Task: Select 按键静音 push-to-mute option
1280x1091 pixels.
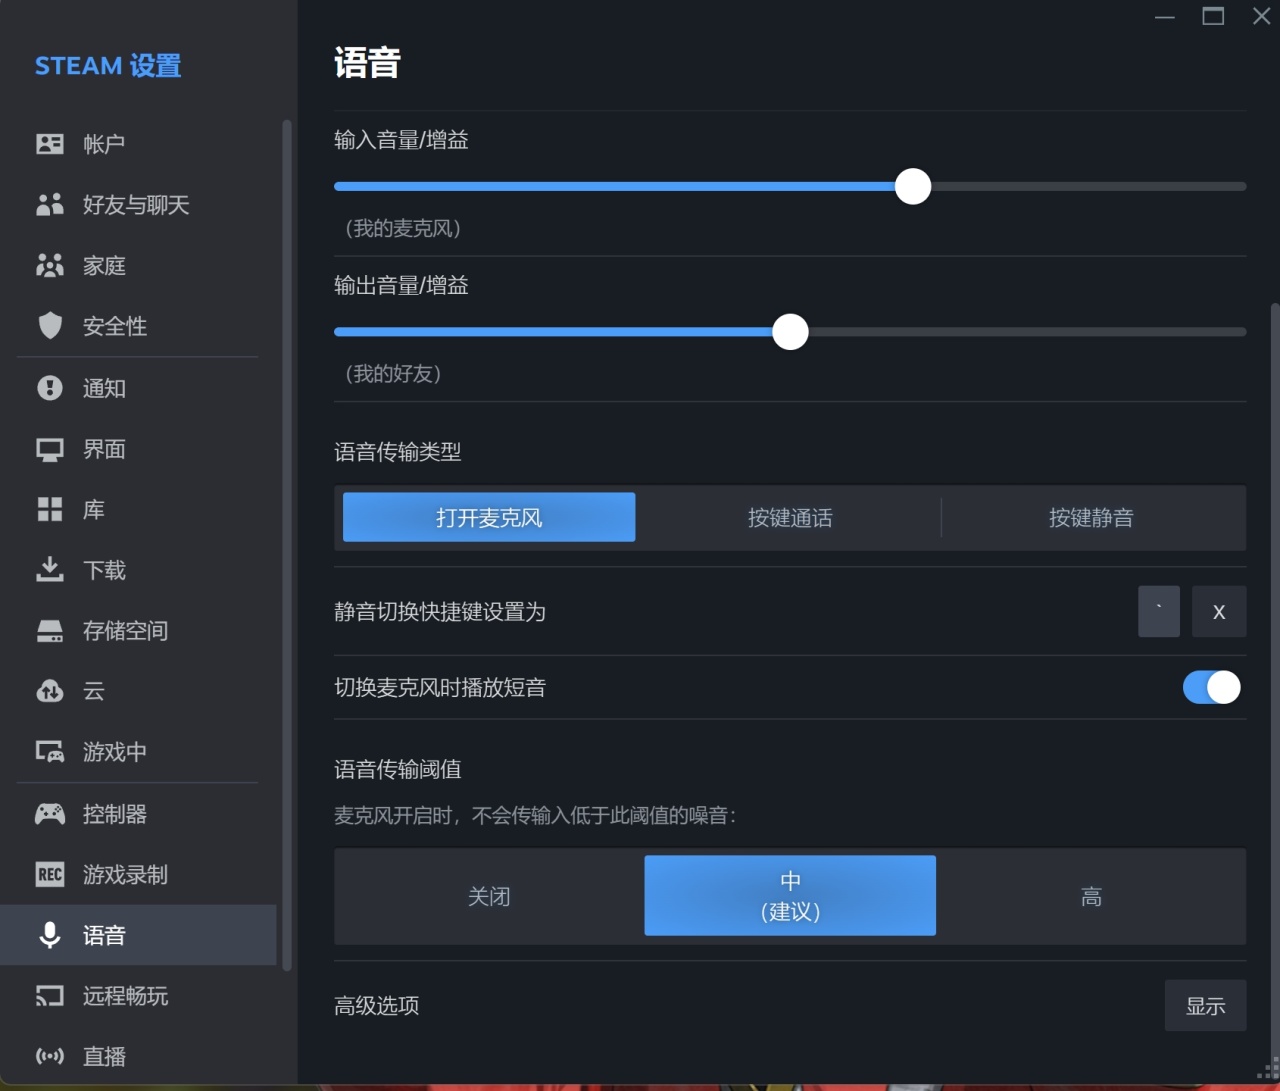Action: (x=1091, y=517)
